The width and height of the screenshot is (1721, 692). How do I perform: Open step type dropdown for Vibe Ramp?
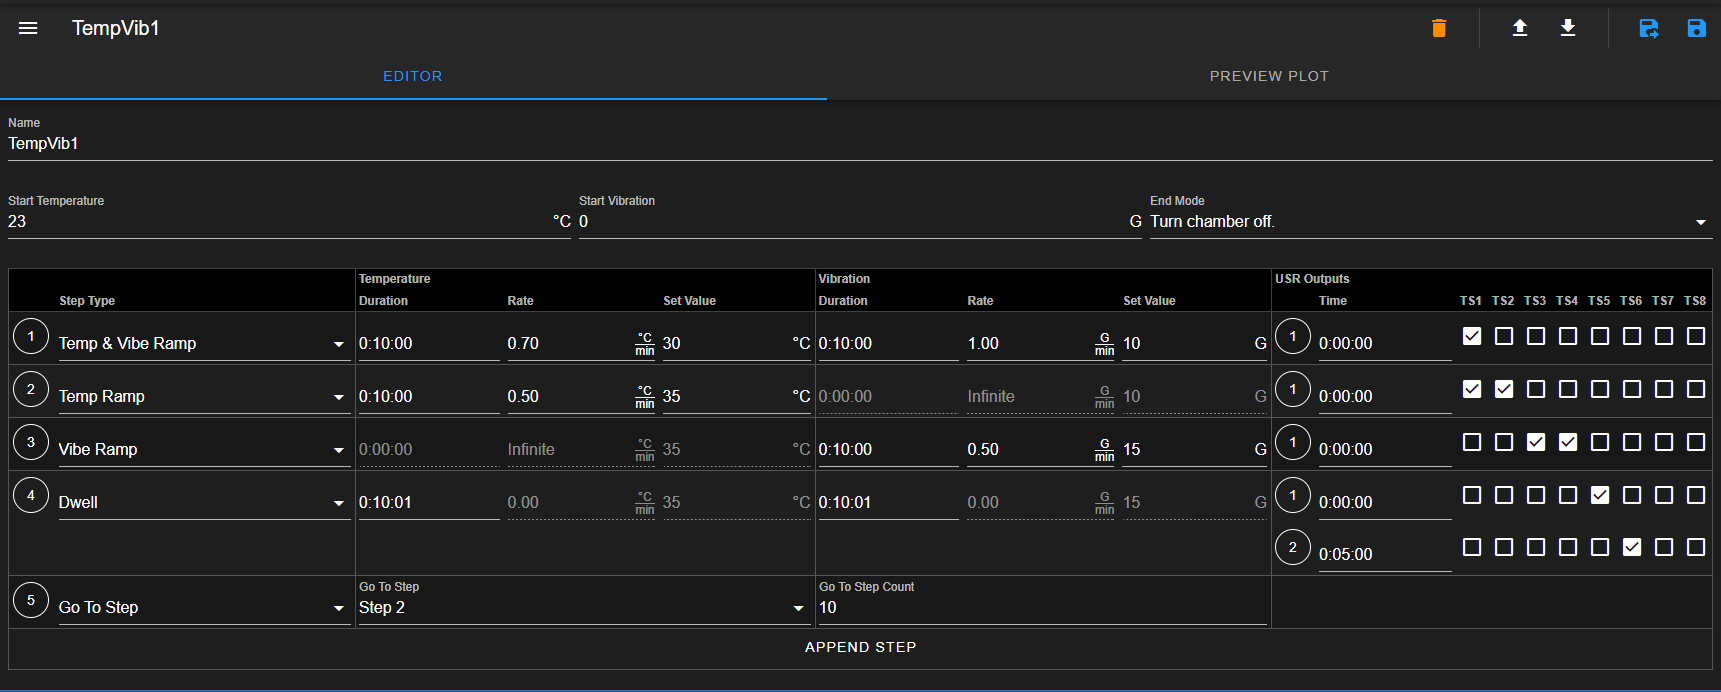click(x=204, y=449)
